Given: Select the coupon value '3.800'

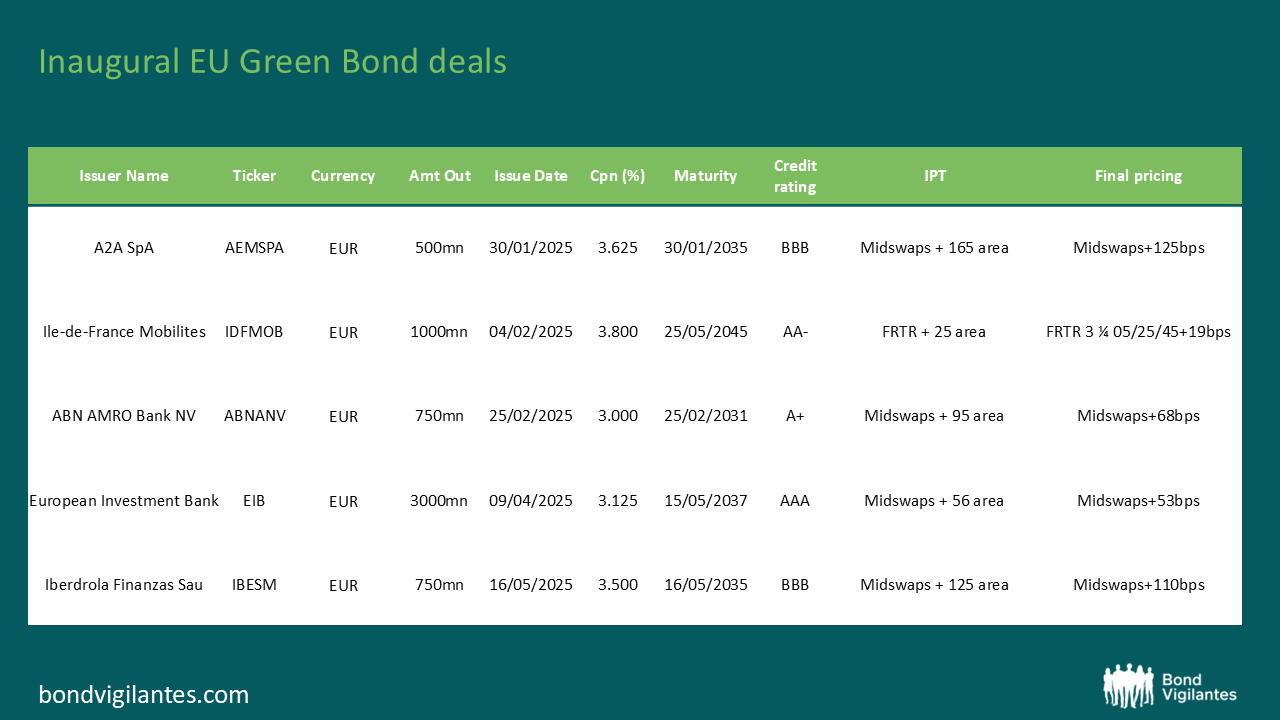Looking at the screenshot, I should 618,332.
